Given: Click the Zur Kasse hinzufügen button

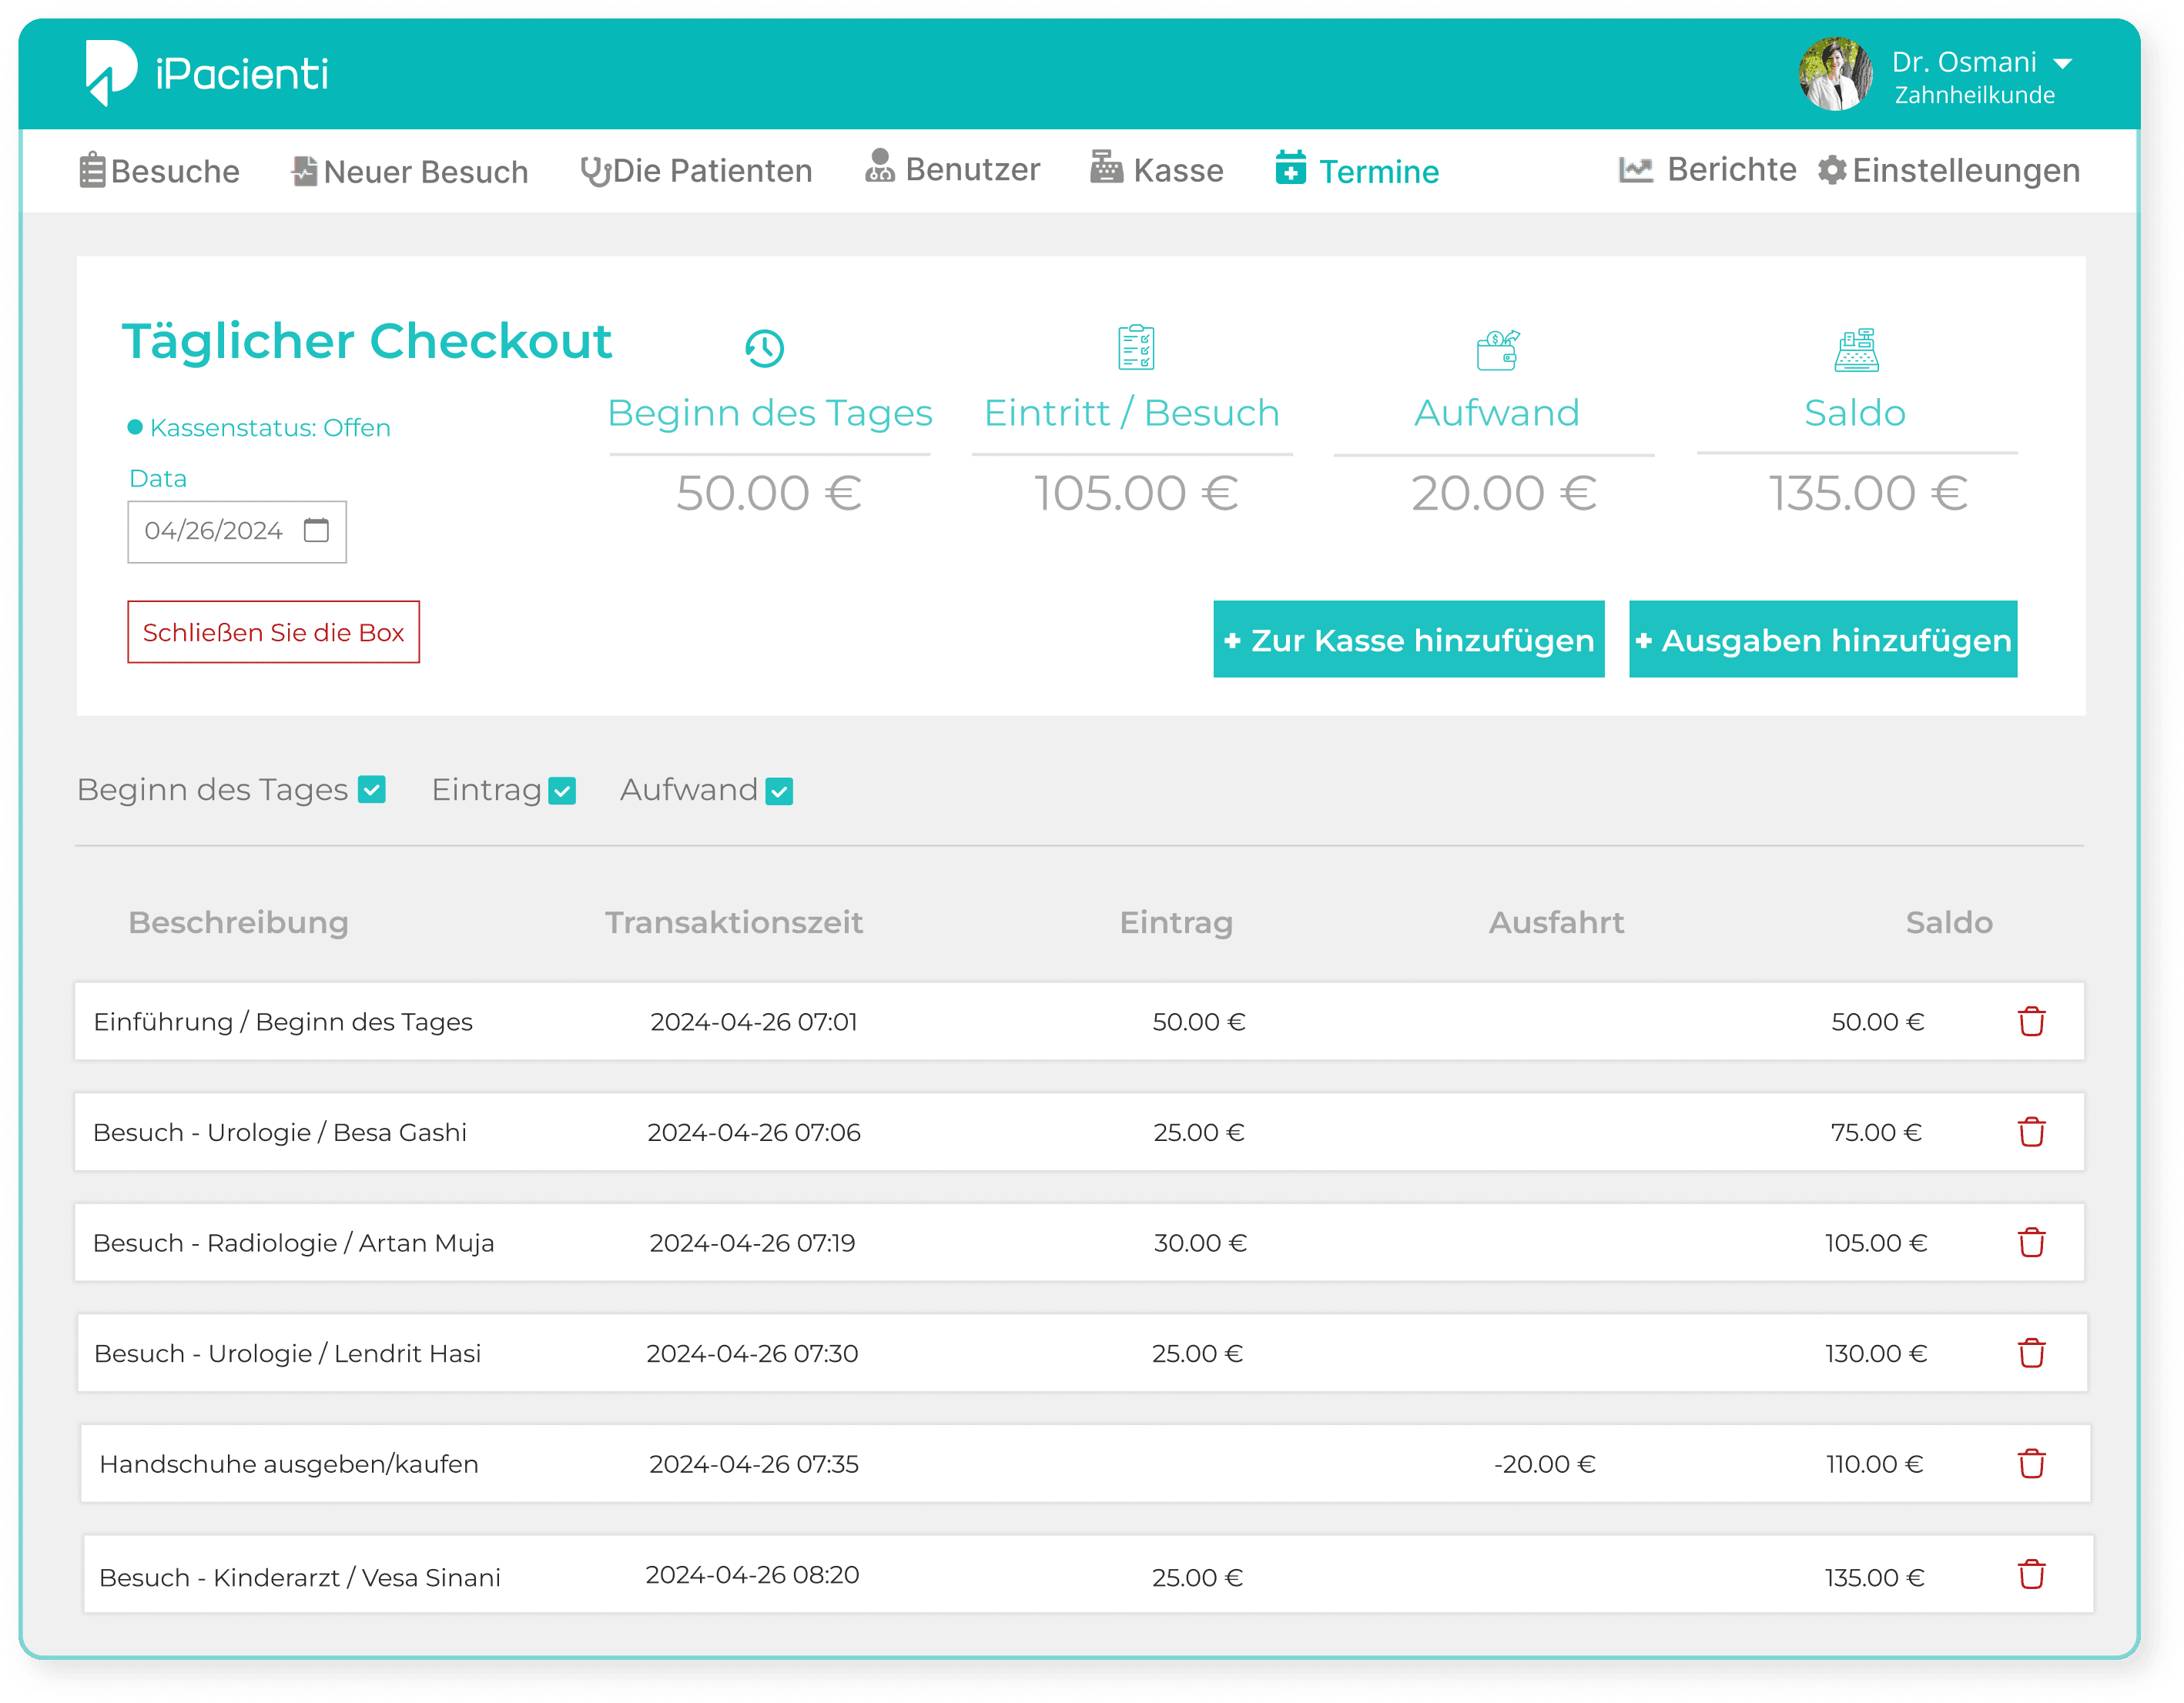Looking at the screenshot, I should coord(1408,639).
